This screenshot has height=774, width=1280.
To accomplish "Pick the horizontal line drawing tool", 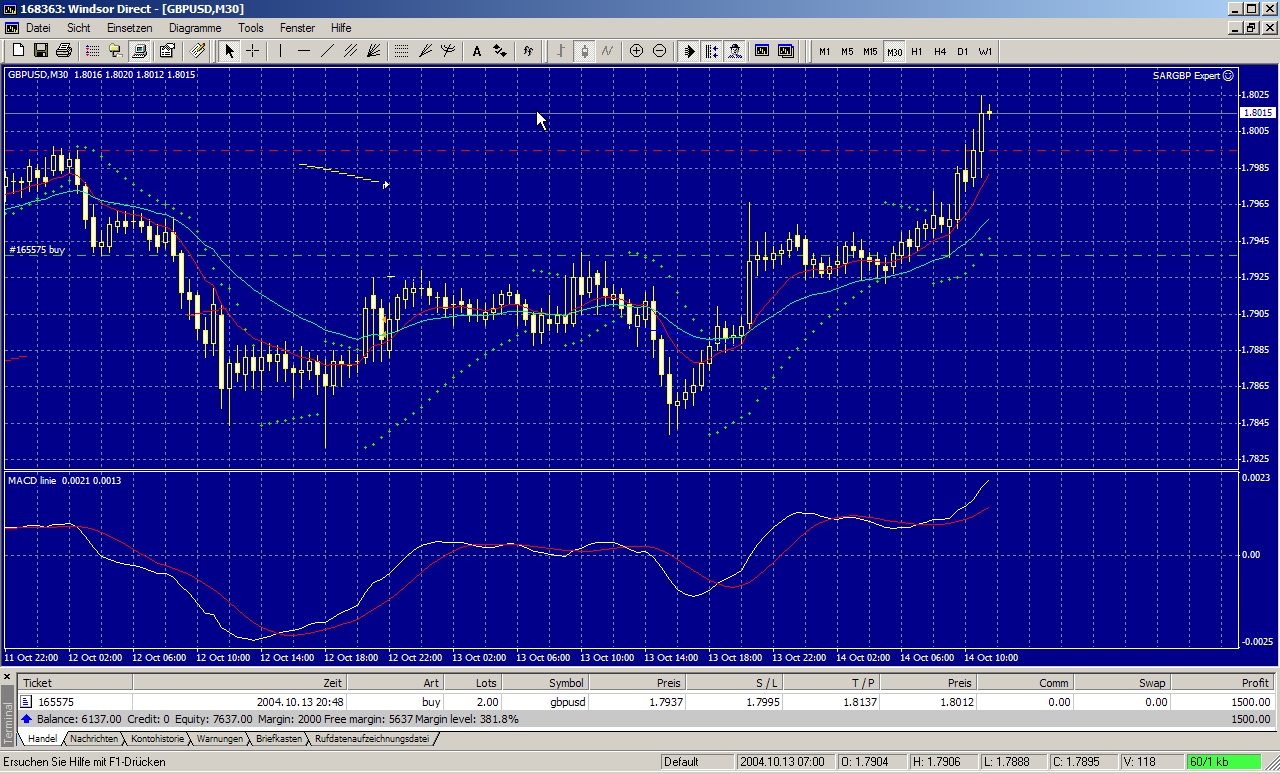I will tap(304, 51).
